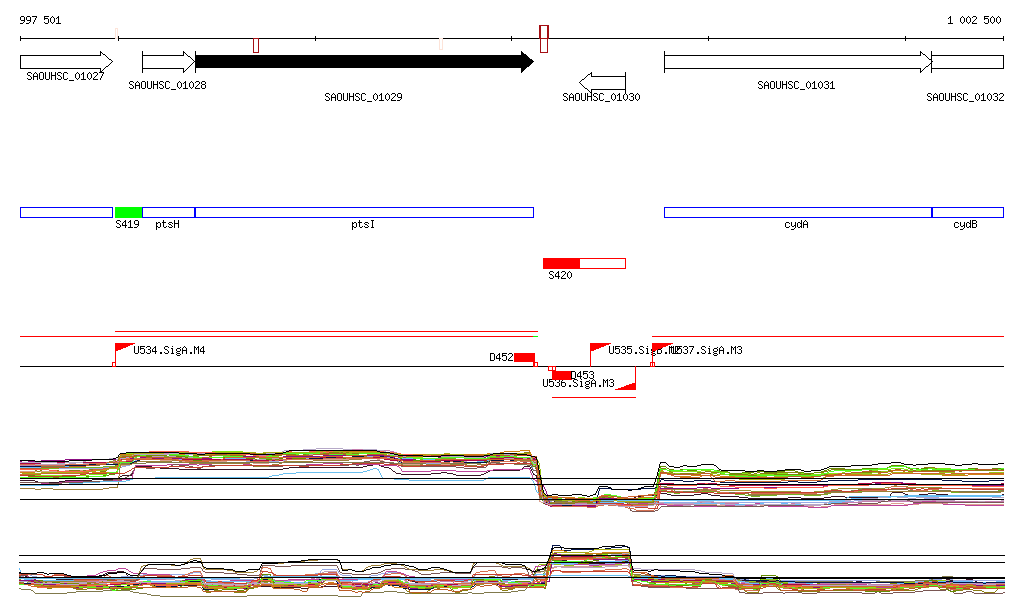This screenshot has height=611, width=1024.
Task: Click the 997 501 start coordinate label
Action: coord(40,20)
